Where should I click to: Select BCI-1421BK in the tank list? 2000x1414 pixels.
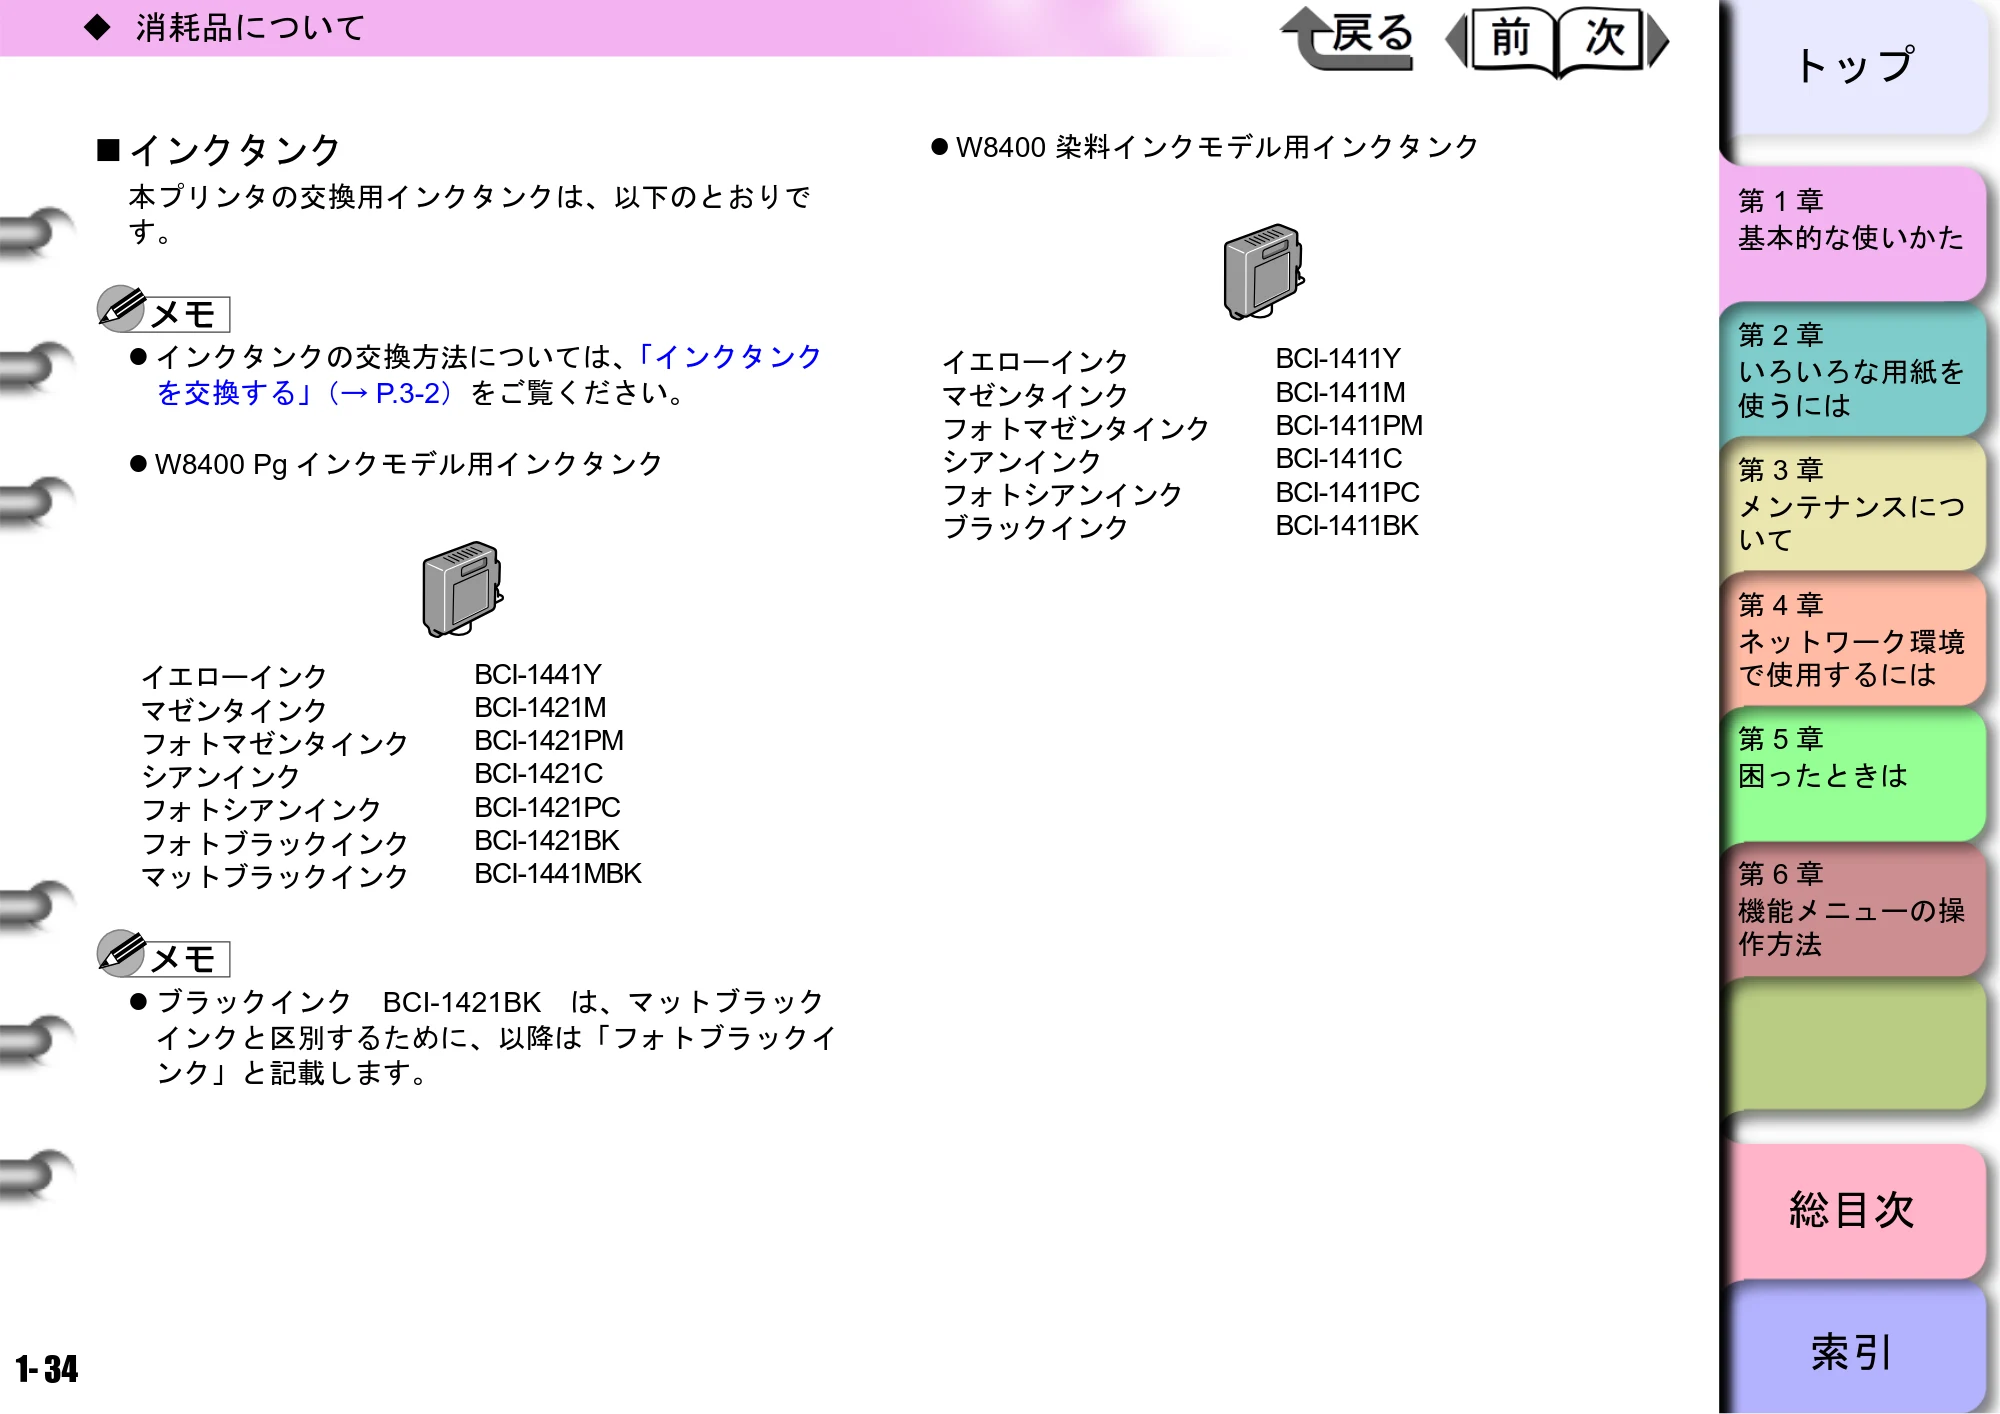click(547, 841)
